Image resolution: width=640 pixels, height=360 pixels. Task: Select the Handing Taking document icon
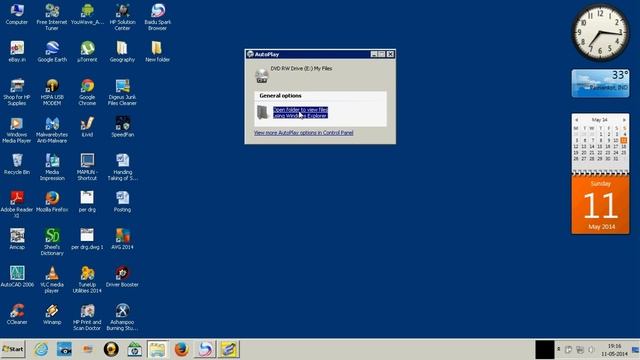[122, 167]
